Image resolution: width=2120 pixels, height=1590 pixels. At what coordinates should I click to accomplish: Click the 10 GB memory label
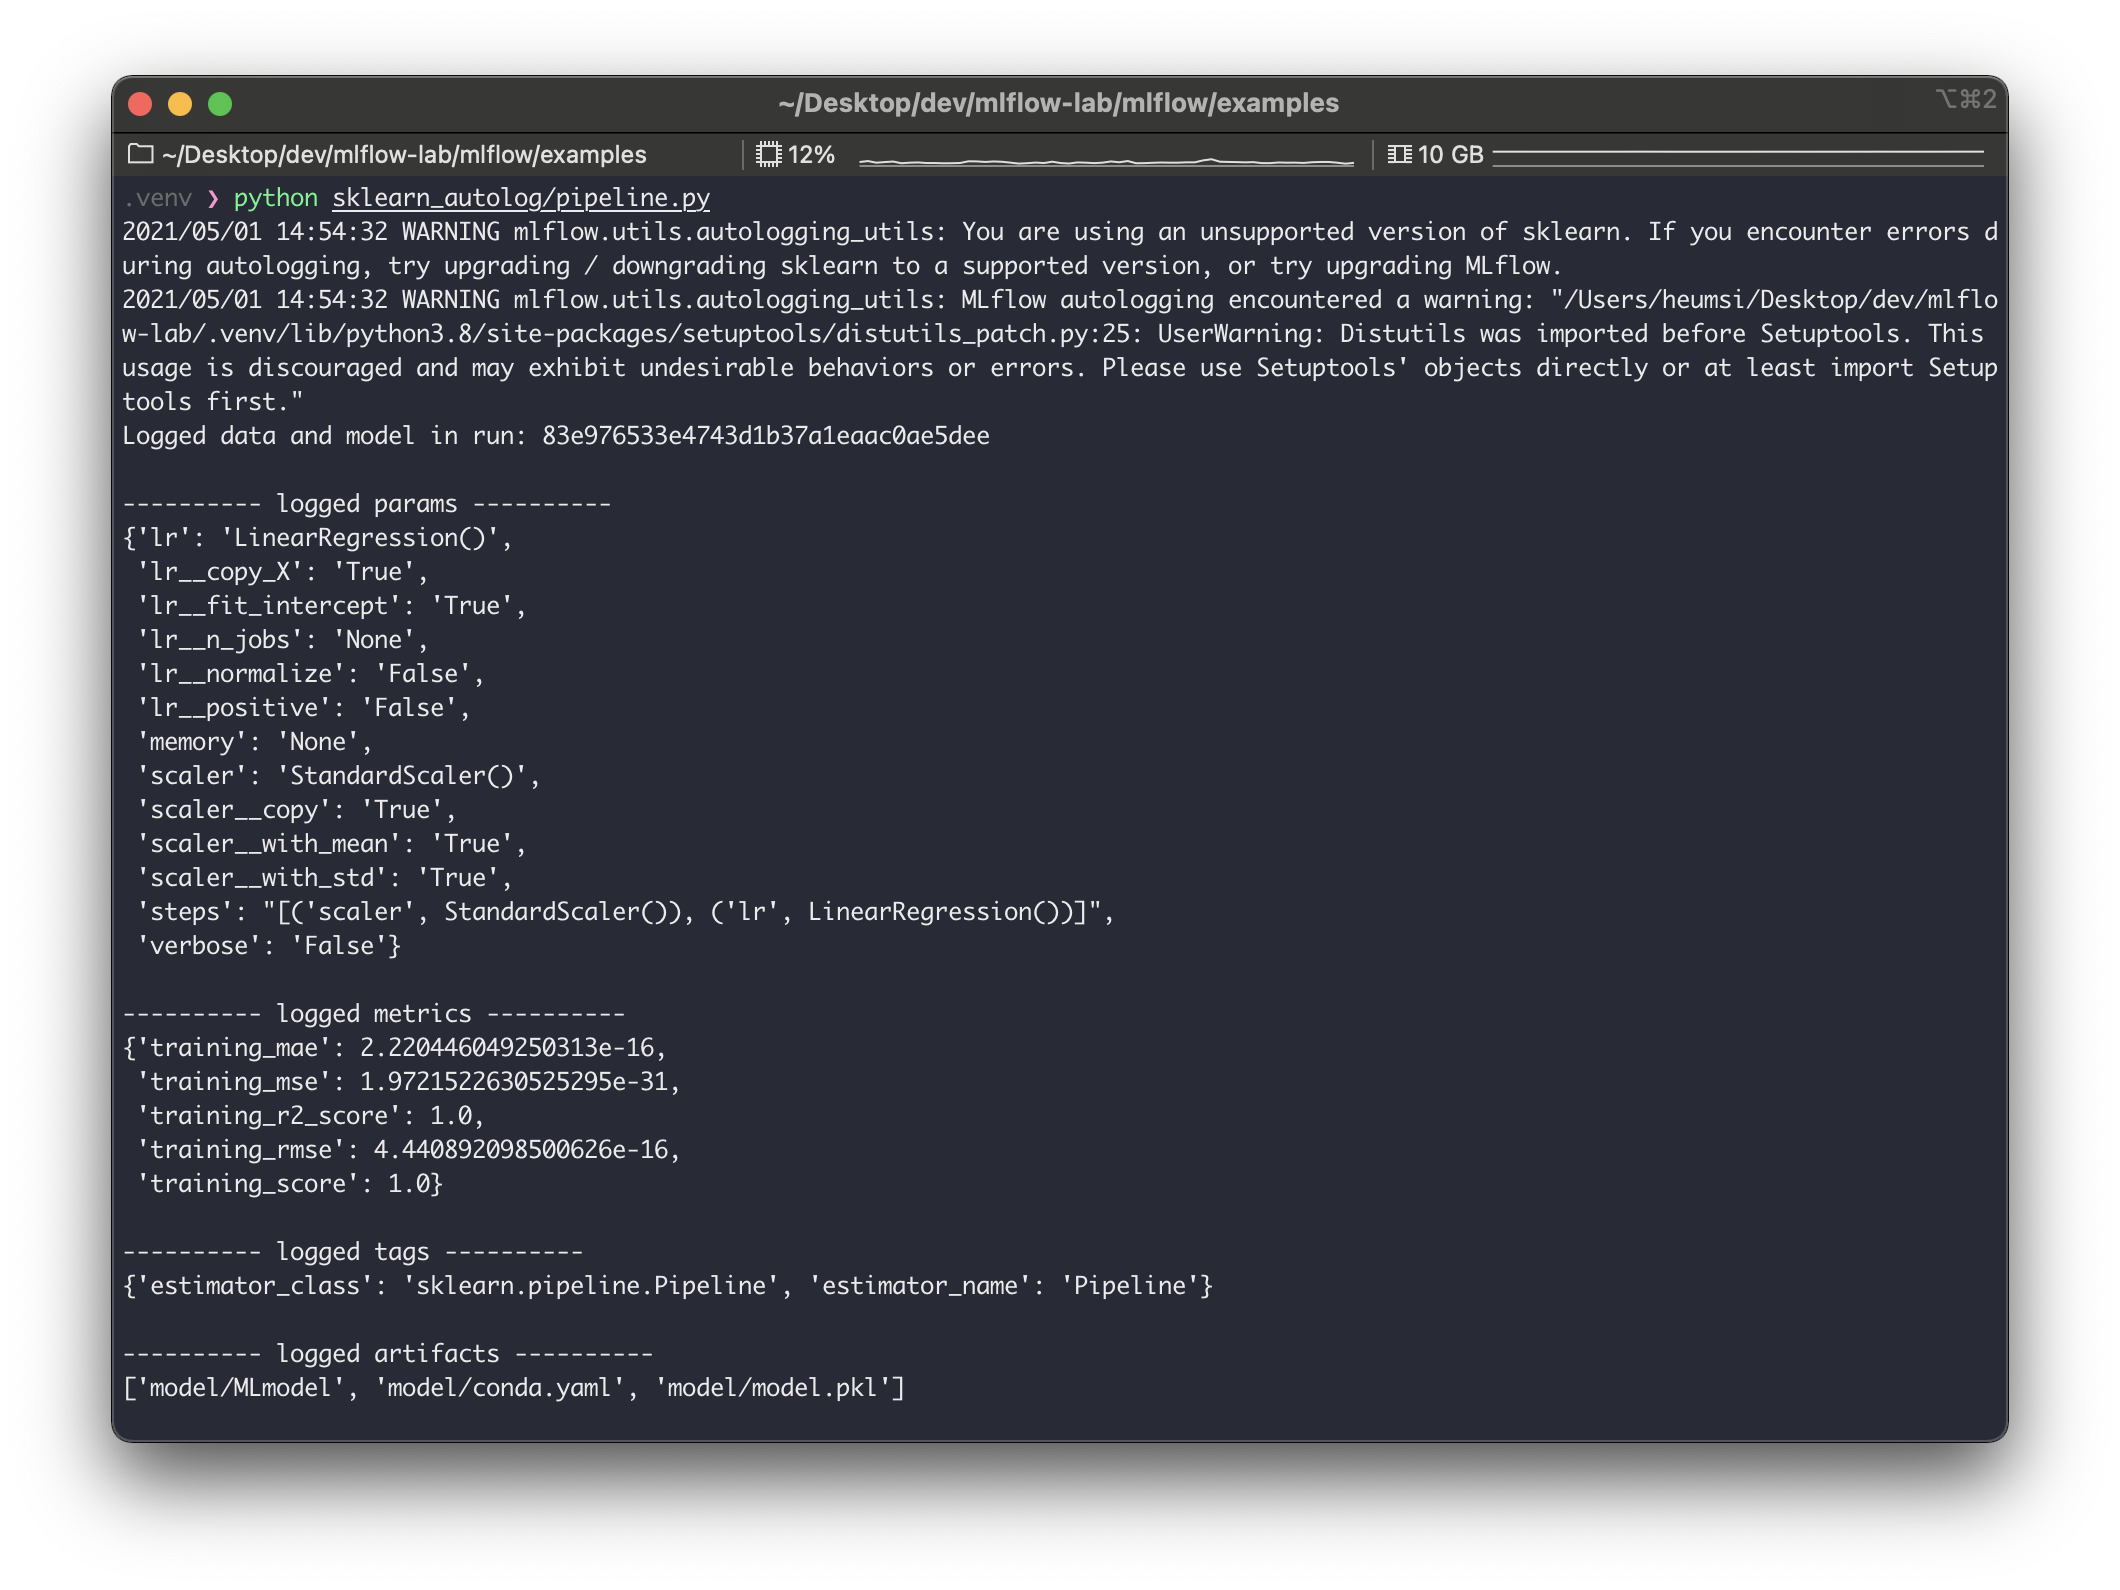(1450, 155)
